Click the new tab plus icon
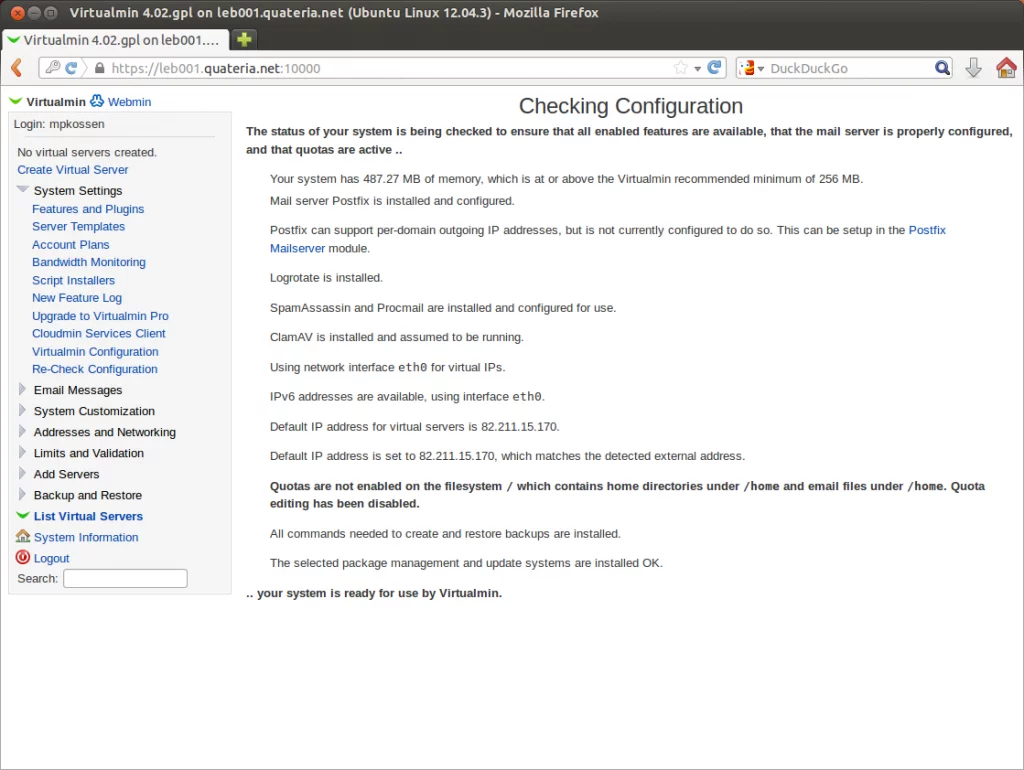The height and width of the screenshot is (770, 1024). [244, 40]
